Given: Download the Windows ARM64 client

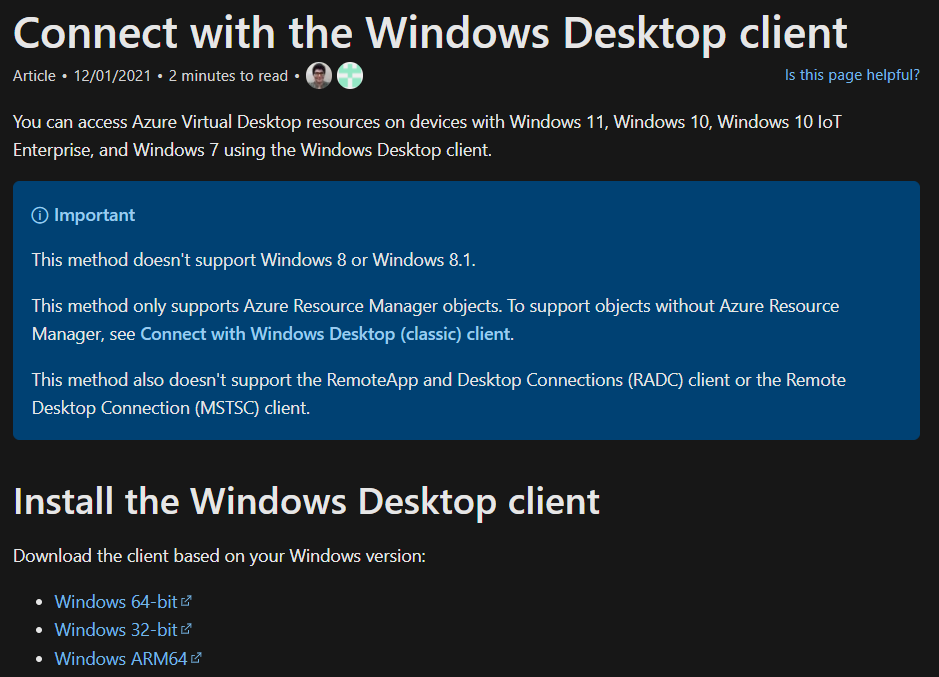Looking at the screenshot, I should point(121,658).
